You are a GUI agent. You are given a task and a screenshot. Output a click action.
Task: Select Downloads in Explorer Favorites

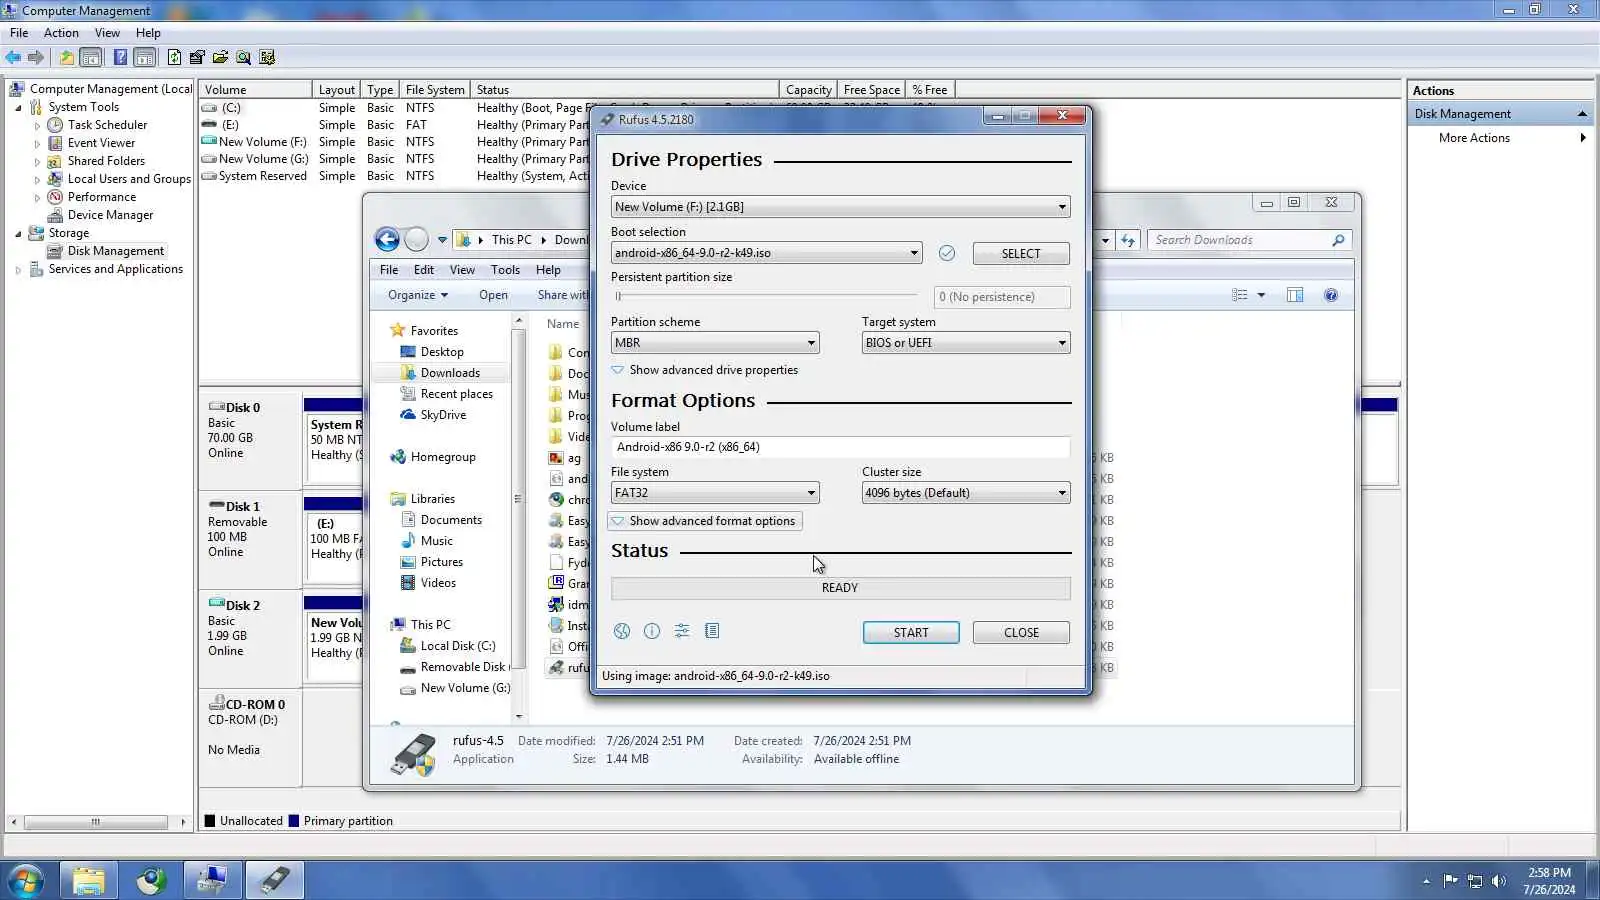[450, 373]
